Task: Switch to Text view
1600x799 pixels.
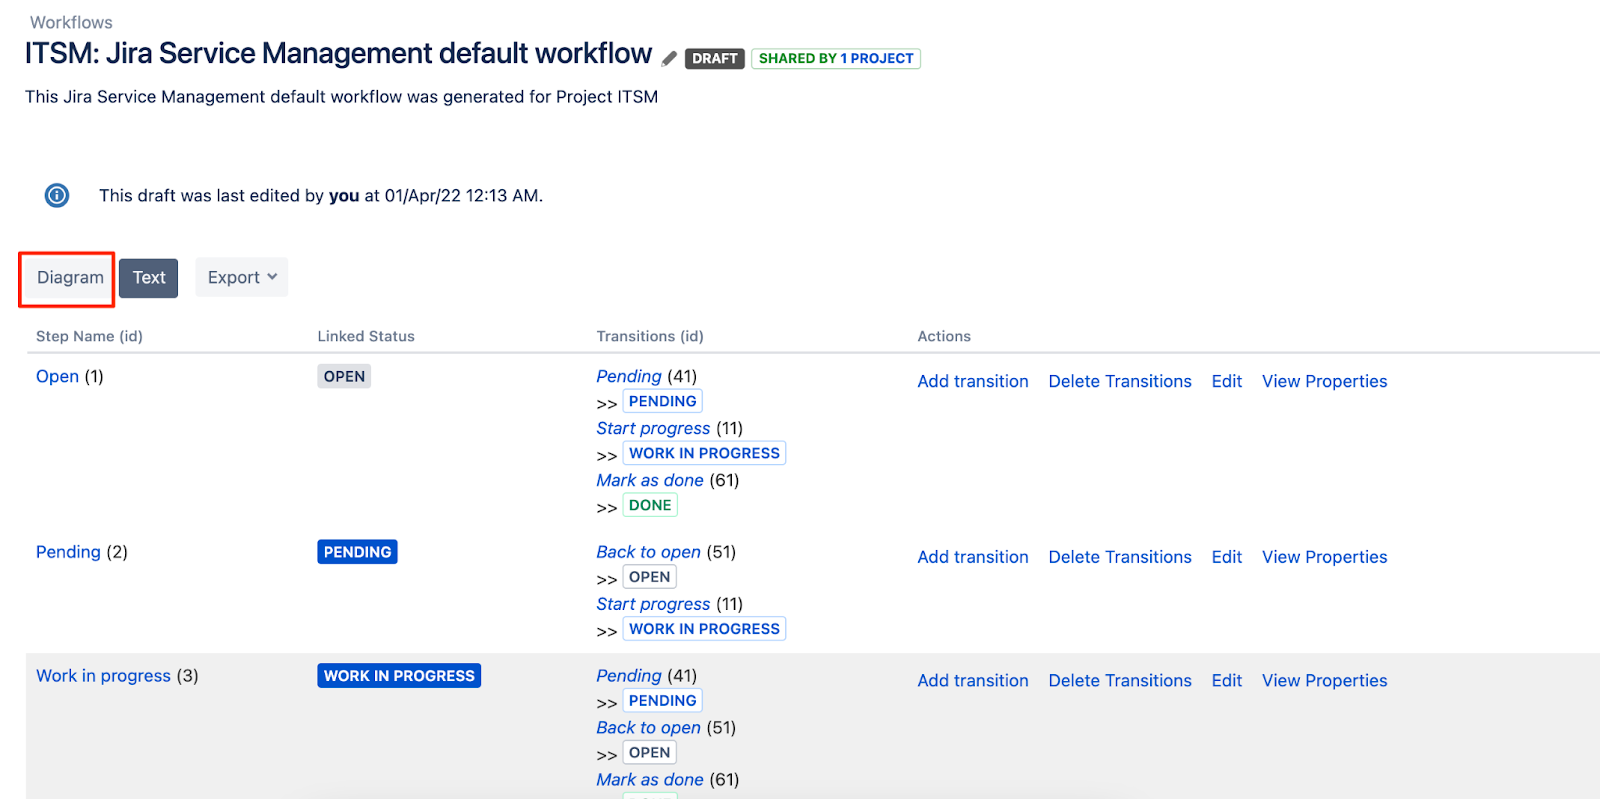Action: pos(149,278)
